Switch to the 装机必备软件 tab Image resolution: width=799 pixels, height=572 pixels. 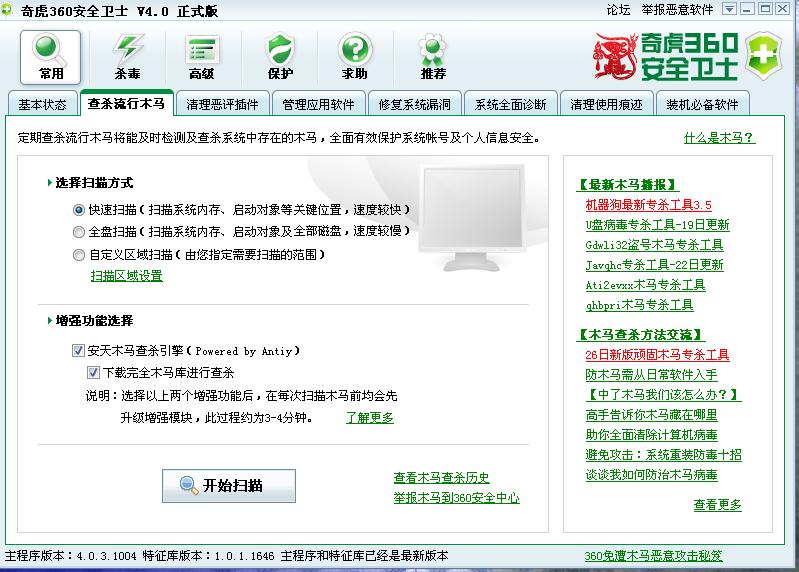[702, 104]
